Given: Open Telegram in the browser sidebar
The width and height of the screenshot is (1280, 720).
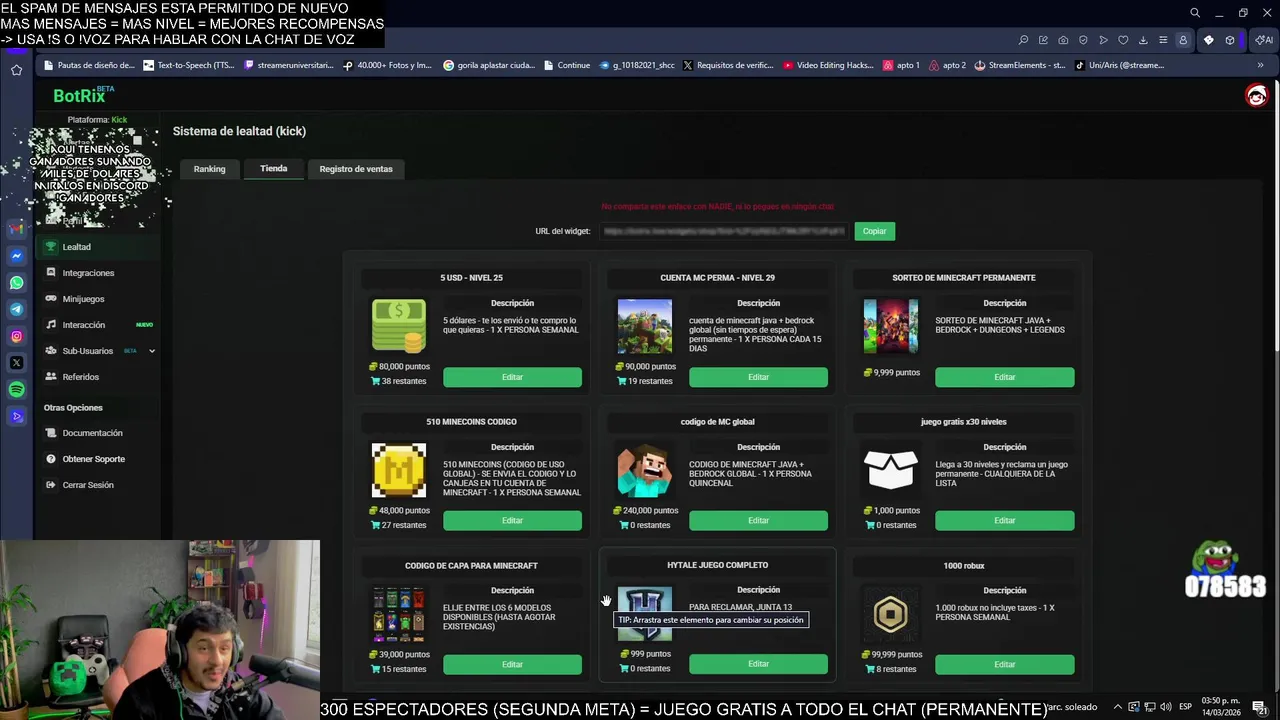Looking at the screenshot, I should [16, 309].
